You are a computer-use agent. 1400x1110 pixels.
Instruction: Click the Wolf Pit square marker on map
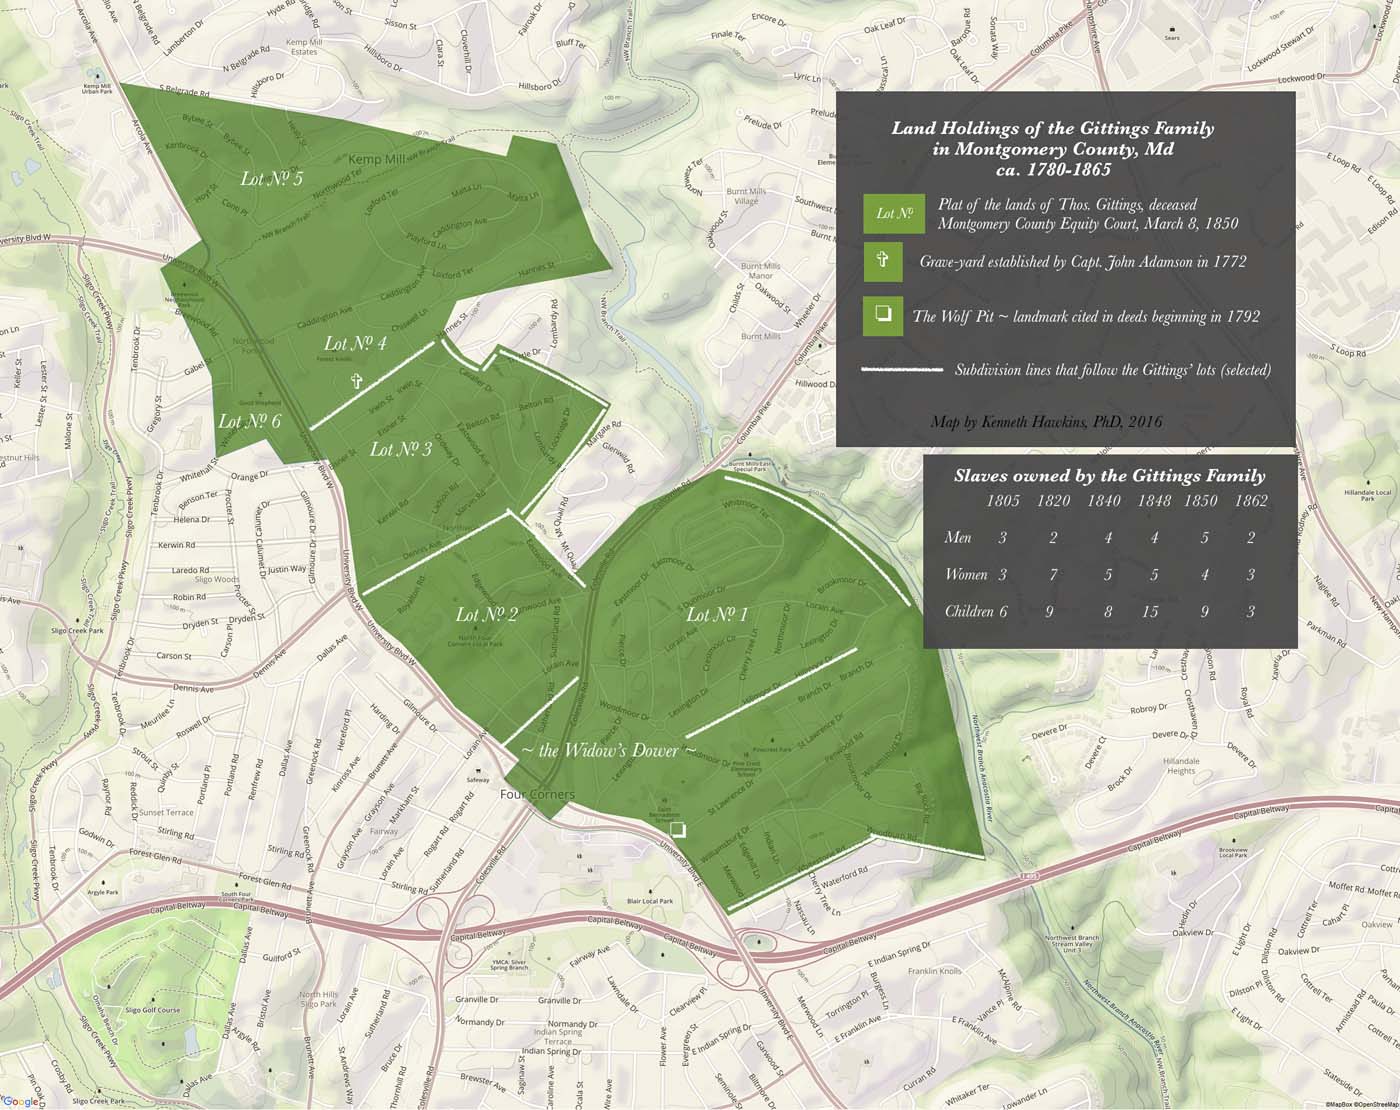pyautogui.click(x=678, y=829)
